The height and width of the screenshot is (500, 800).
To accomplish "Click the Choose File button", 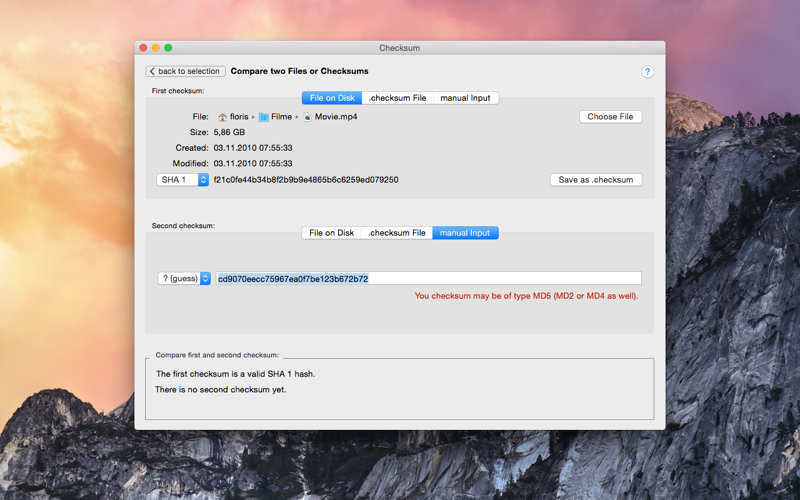I will point(610,117).
